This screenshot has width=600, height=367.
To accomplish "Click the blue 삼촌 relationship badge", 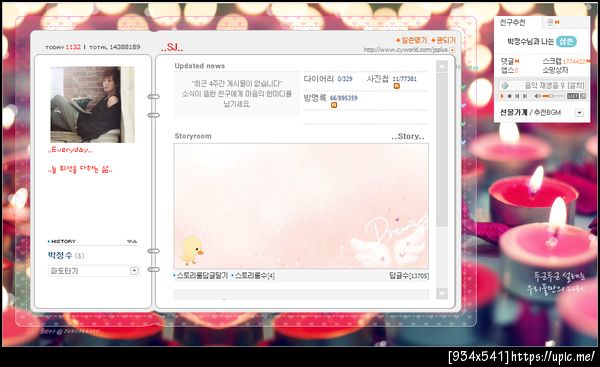I will 566,41.
